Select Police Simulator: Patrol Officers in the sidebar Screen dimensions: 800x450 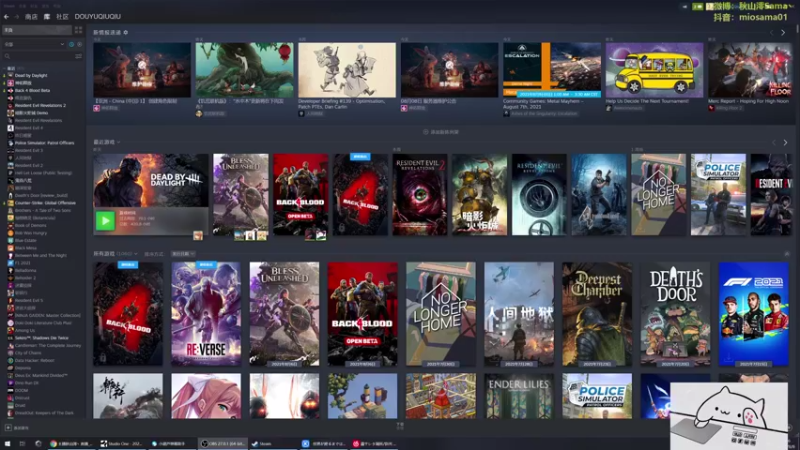44,143
